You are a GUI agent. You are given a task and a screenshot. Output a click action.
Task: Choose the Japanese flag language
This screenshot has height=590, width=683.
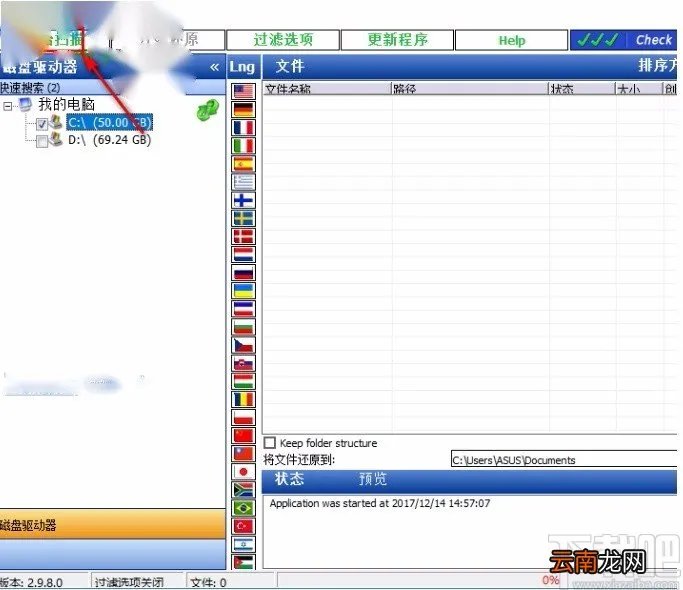(x=243, y=471)
